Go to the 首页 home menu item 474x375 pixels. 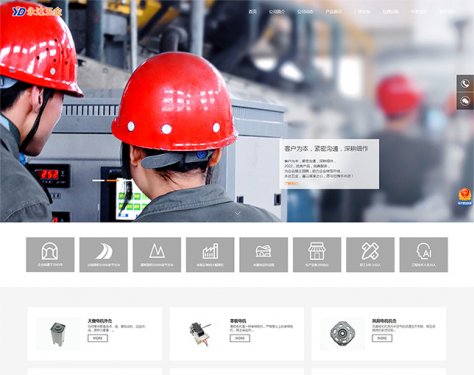pyautogui.click(x=253, y=12)
